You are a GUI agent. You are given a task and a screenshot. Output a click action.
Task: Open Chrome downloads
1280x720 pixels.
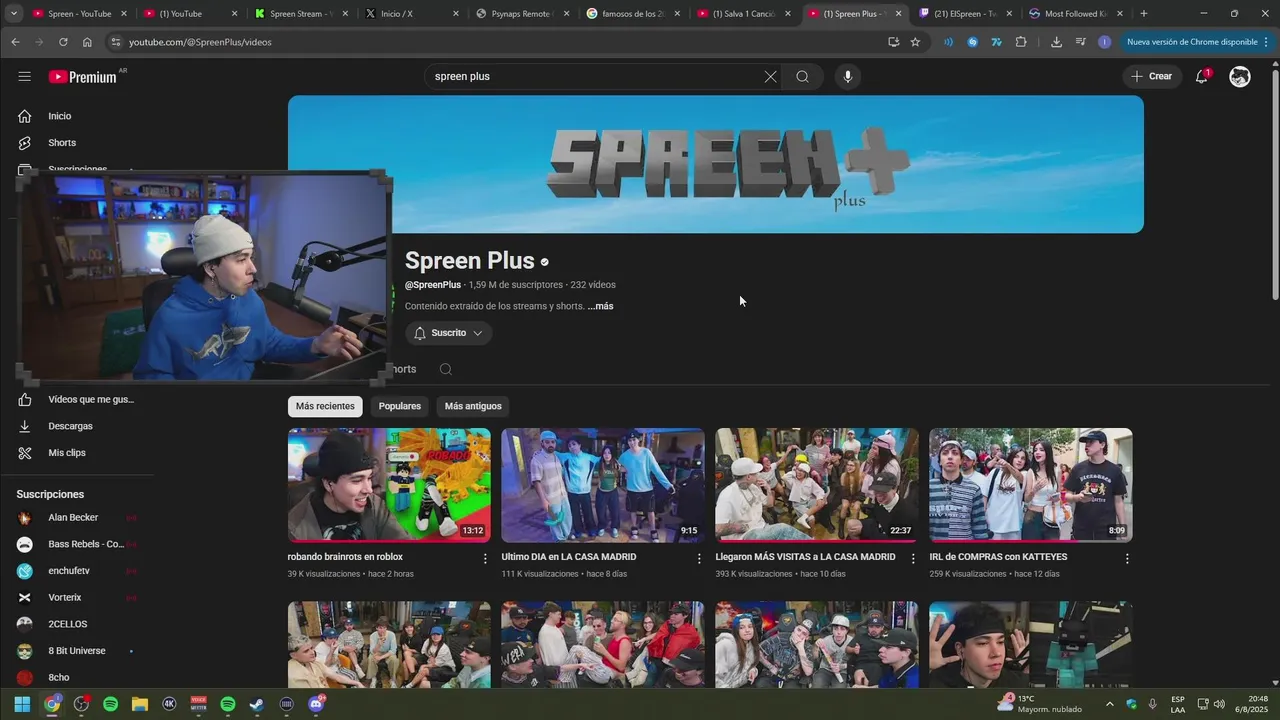1057,42
